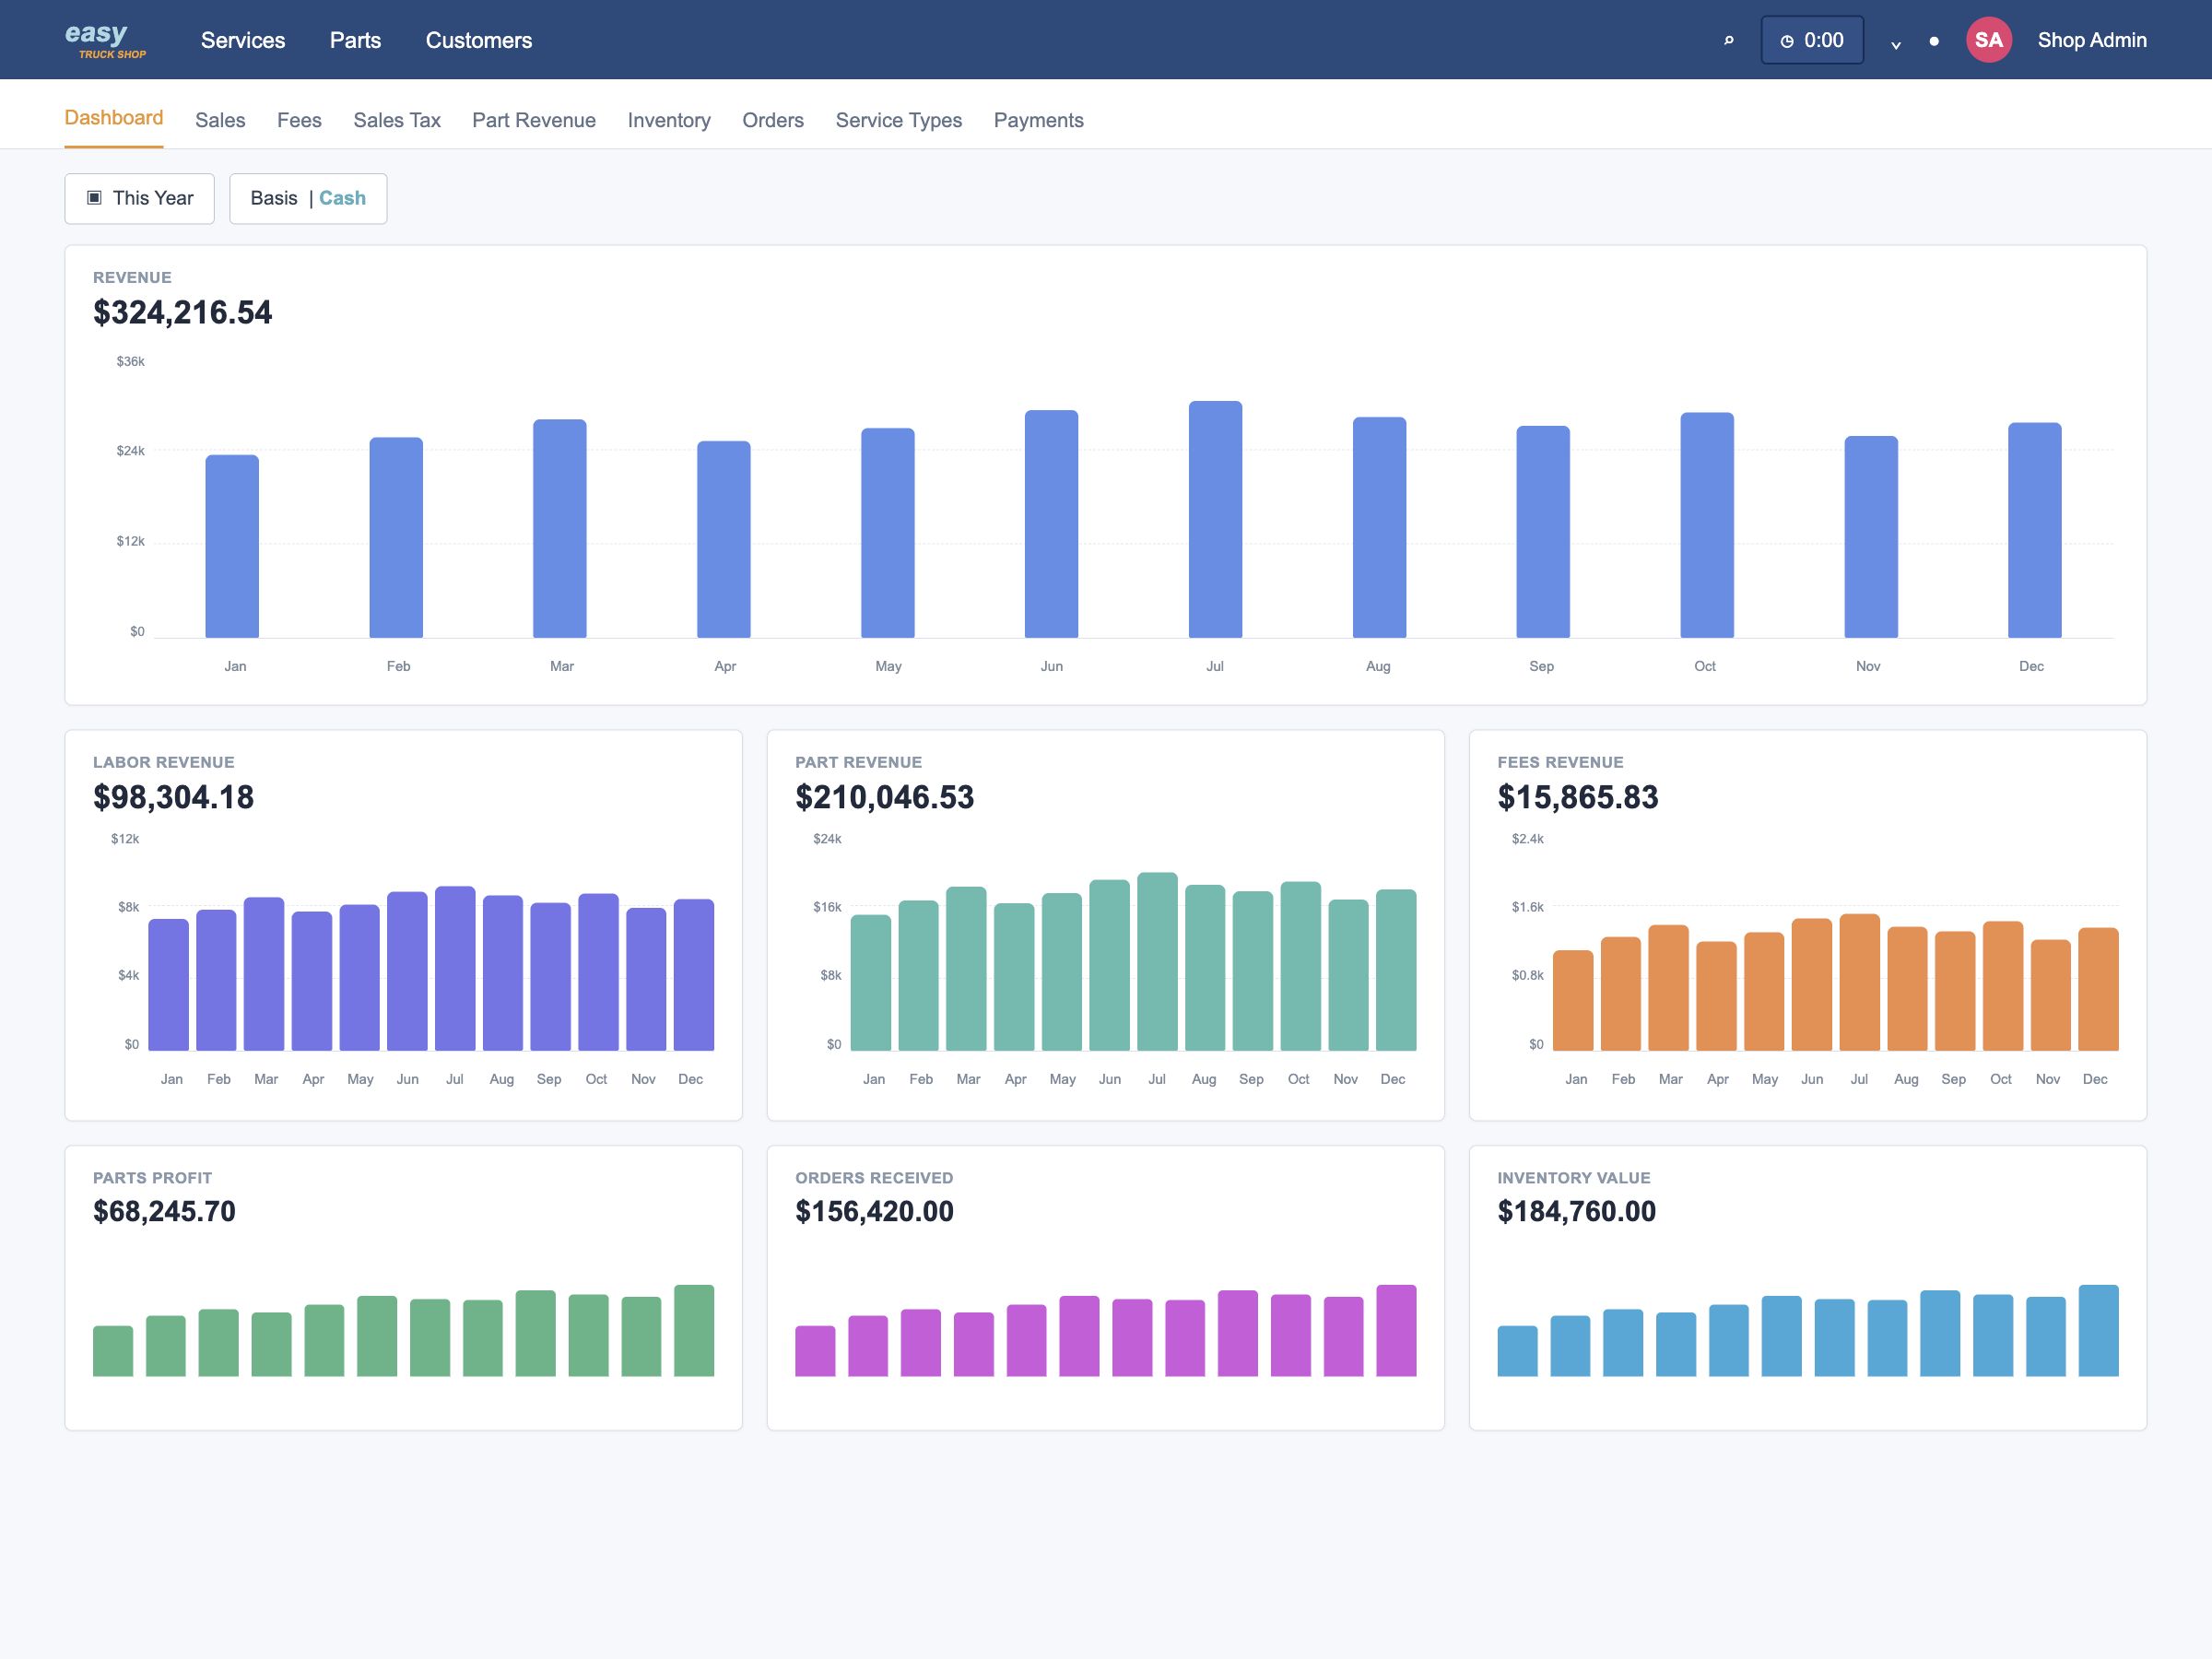The image size is (2212, 1659).
Task: Click the Dec bar in Labor Revenue
Action: [x=694, y=975]
